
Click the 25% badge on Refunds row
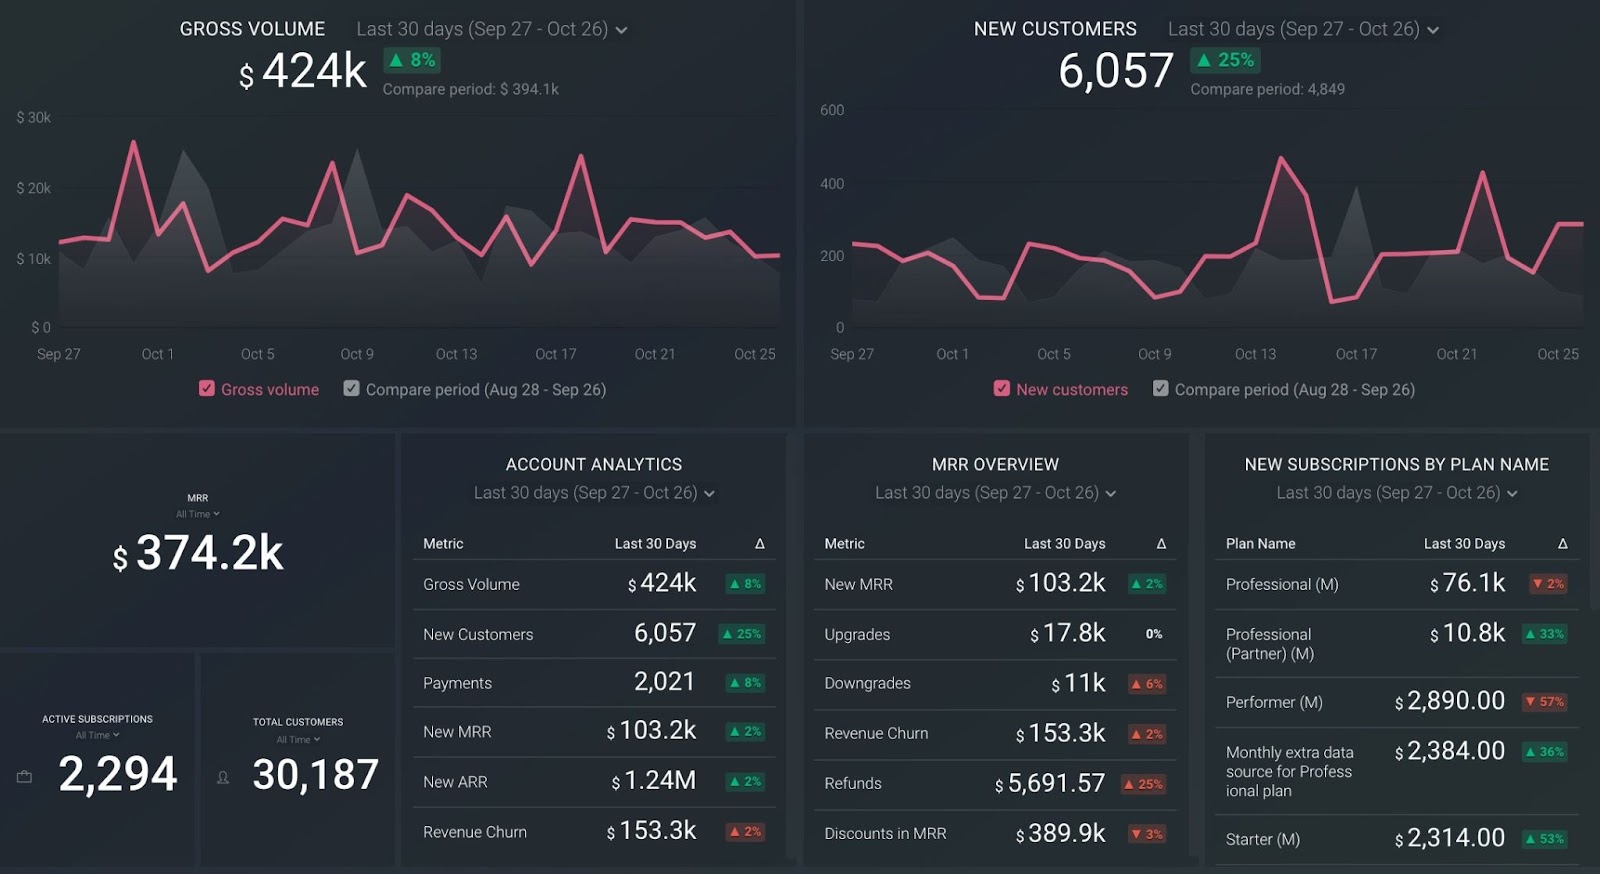pyautogui.click(x=1144, y=784)
